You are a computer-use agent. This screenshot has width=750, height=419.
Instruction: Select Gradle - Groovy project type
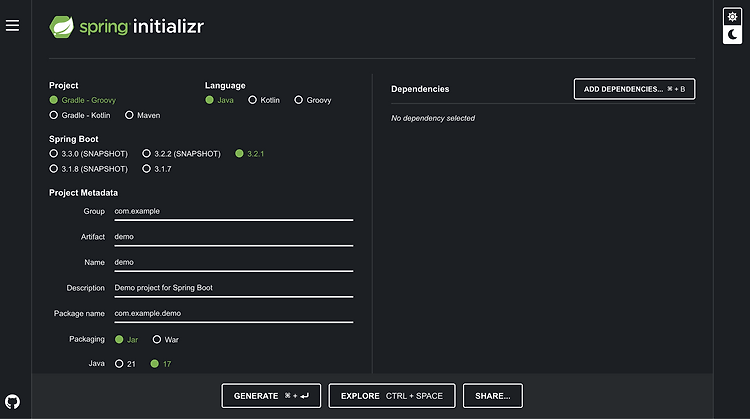tap(83, 100)
